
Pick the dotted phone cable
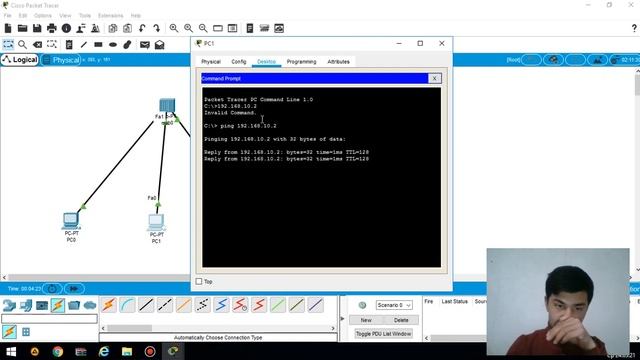202,305
